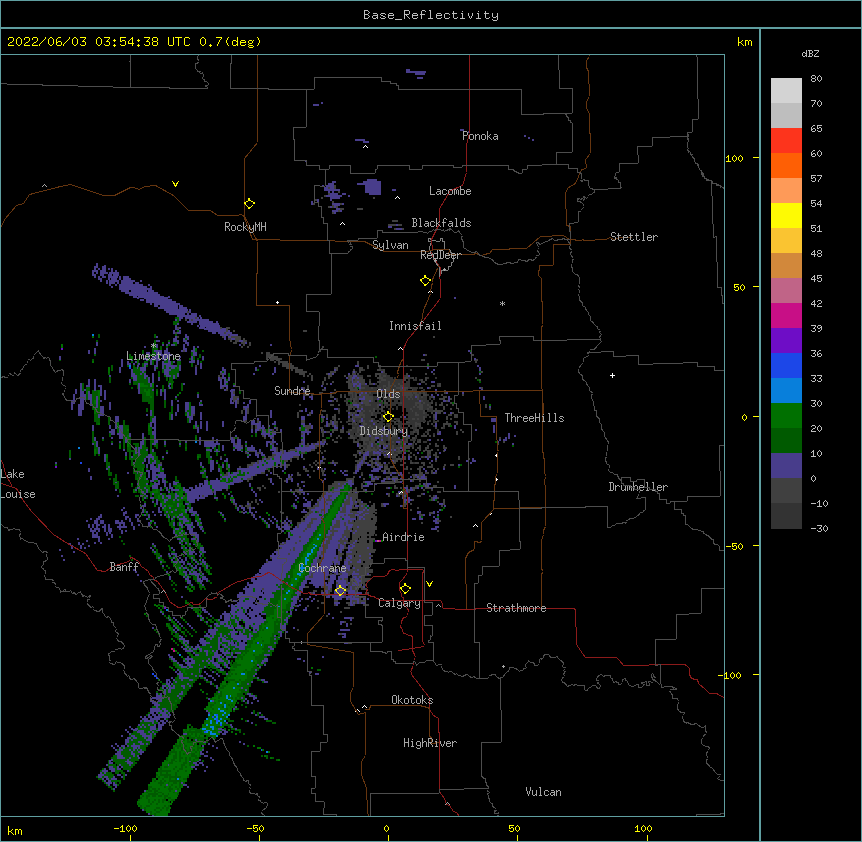This screenshot has height=842, width=862.
Task: Click the Sylvan label on map
Action: (x=390, y=245)
